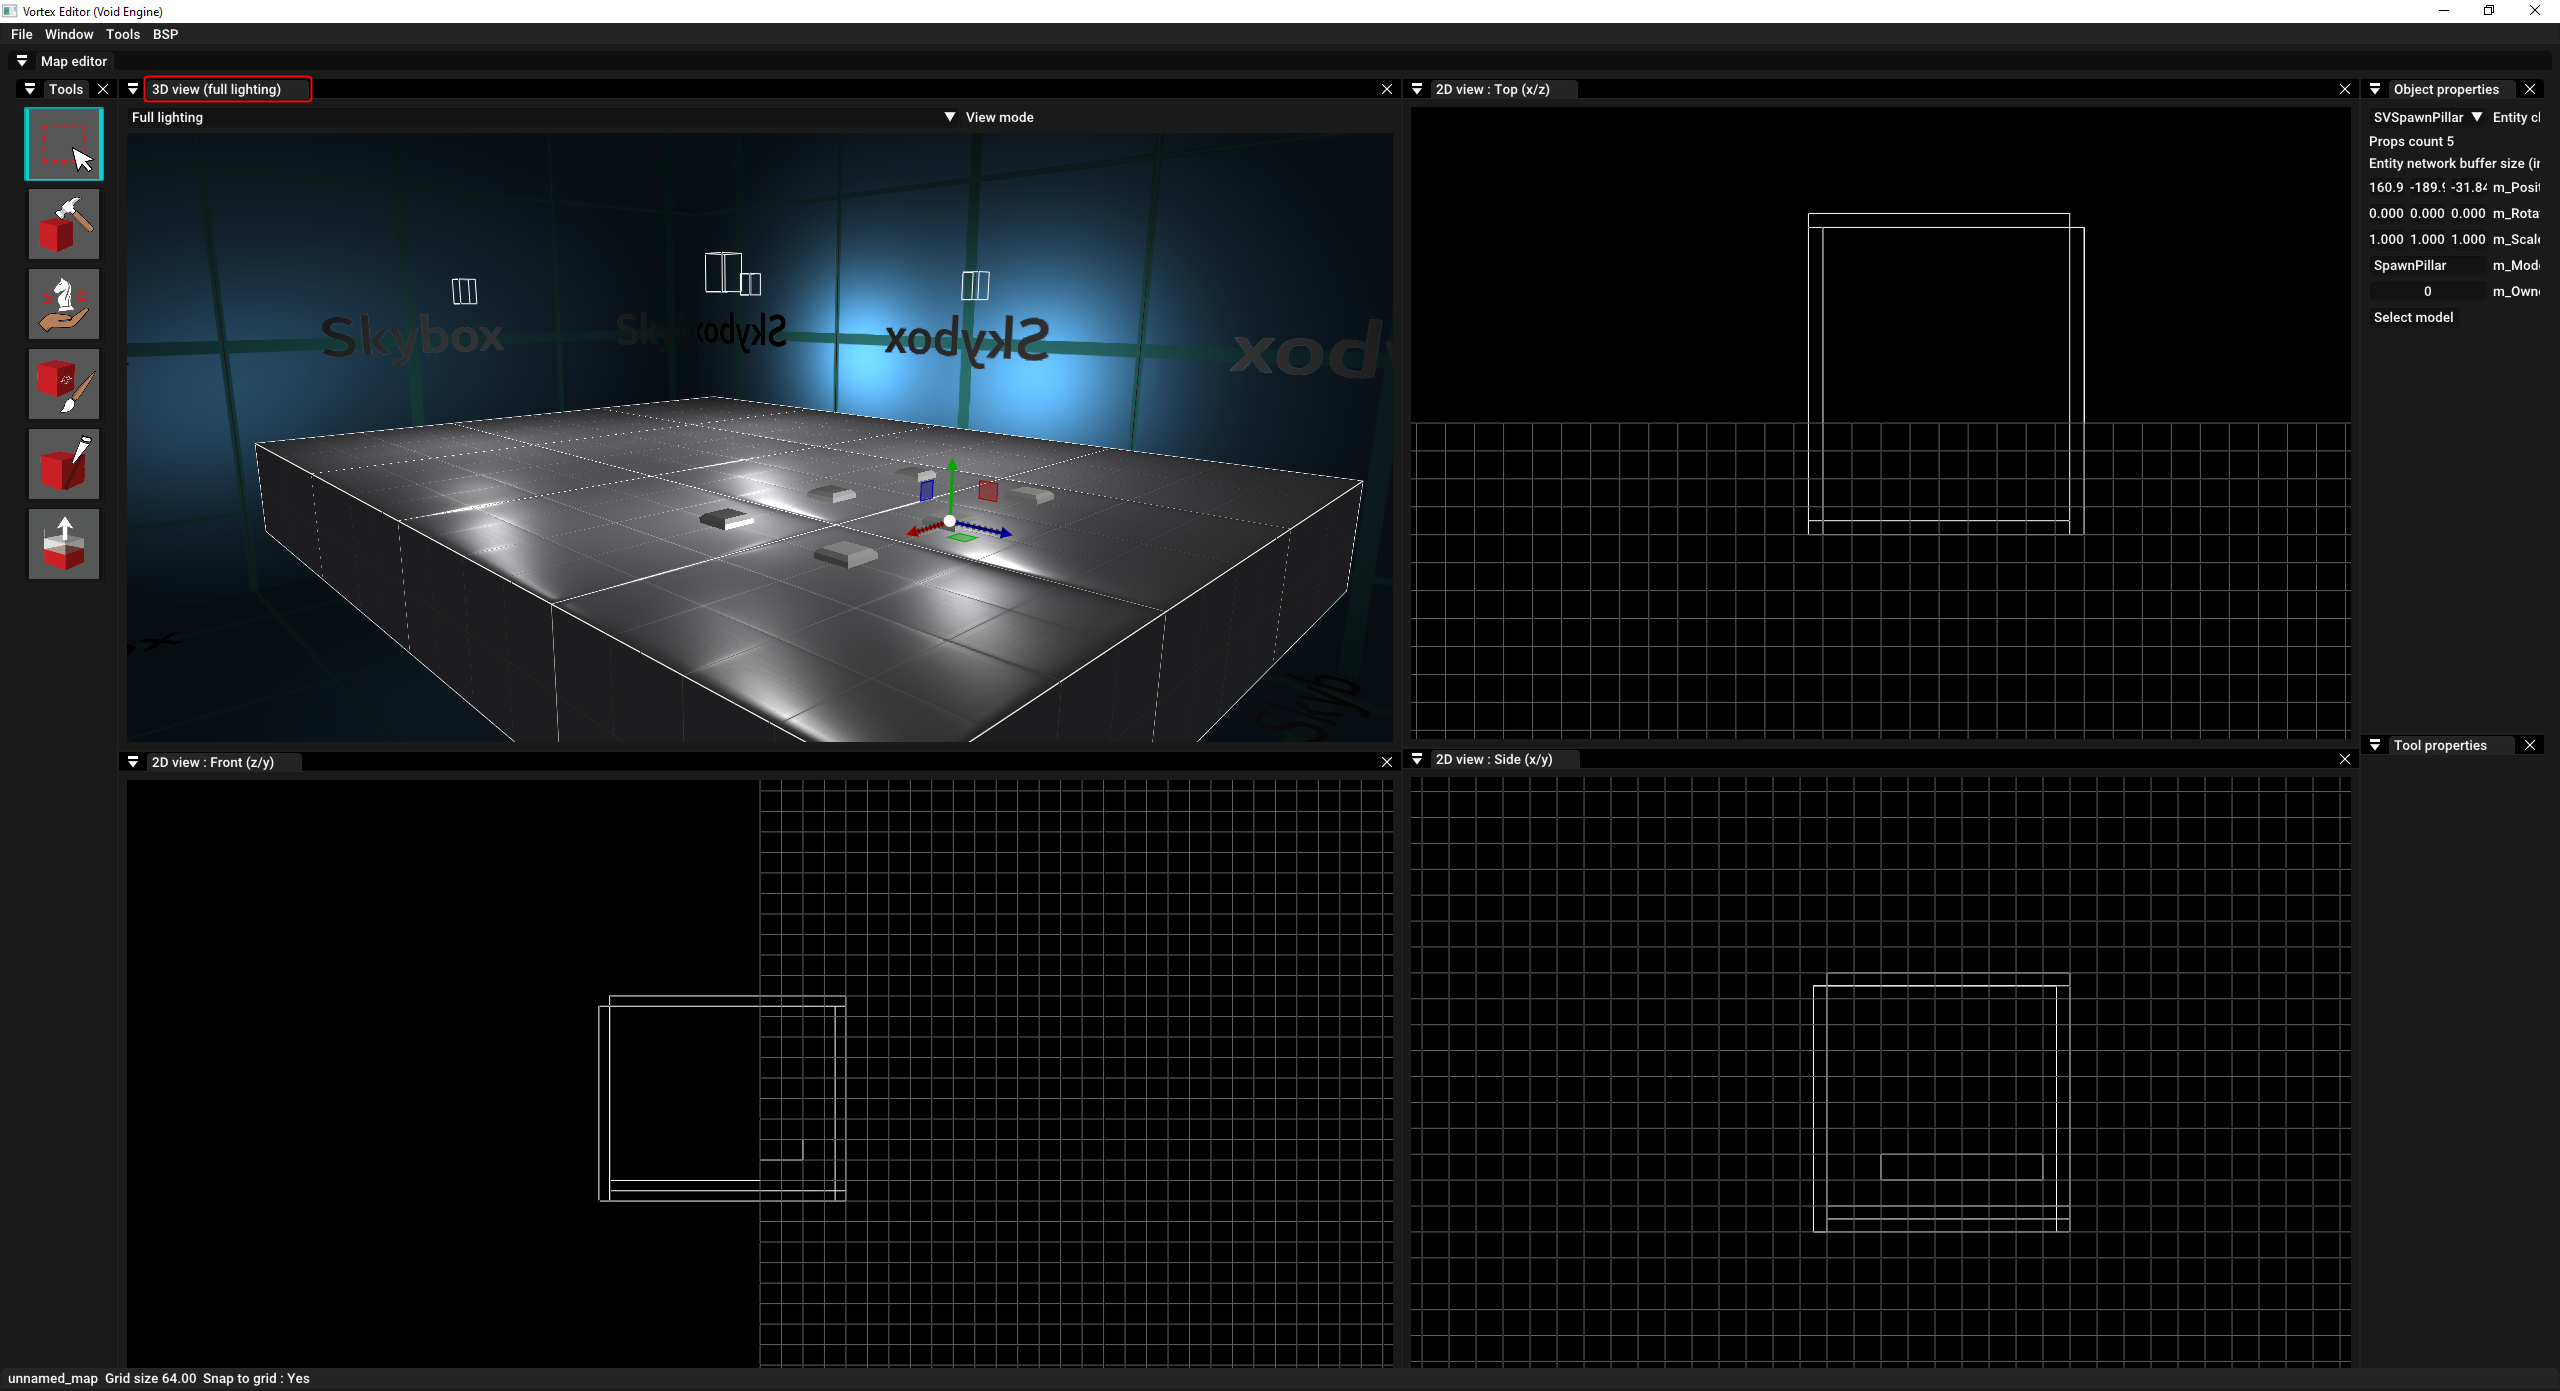This screenshot has height=1391, width=2560.
Task: Select the texture paintbrush tool
Action: (x=64, y=384)
